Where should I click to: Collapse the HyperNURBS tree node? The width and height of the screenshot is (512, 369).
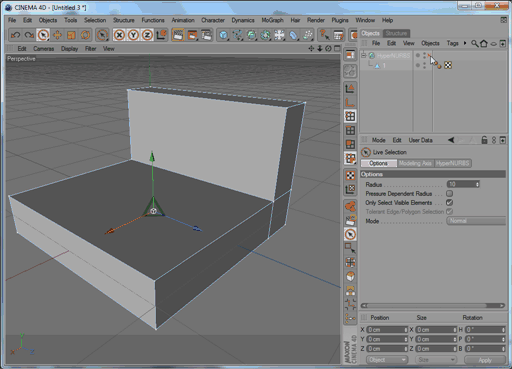tap(364, 55)
